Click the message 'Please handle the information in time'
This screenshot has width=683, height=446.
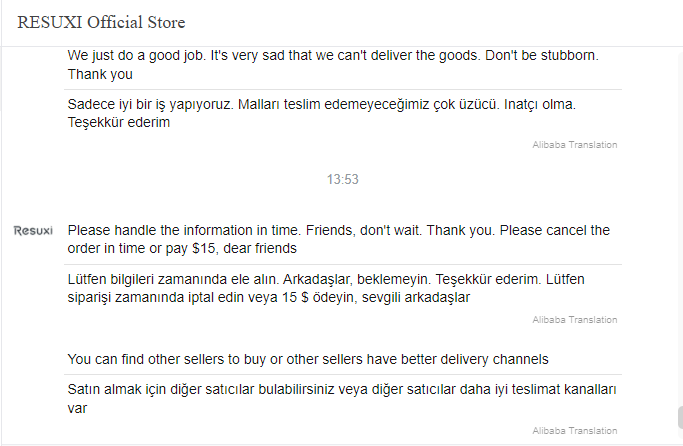pyautogui.click(x=338, y=239)
